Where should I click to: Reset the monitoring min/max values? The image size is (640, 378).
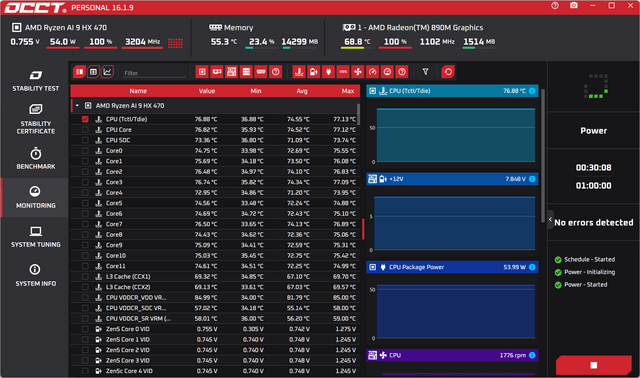pos(448,72)
